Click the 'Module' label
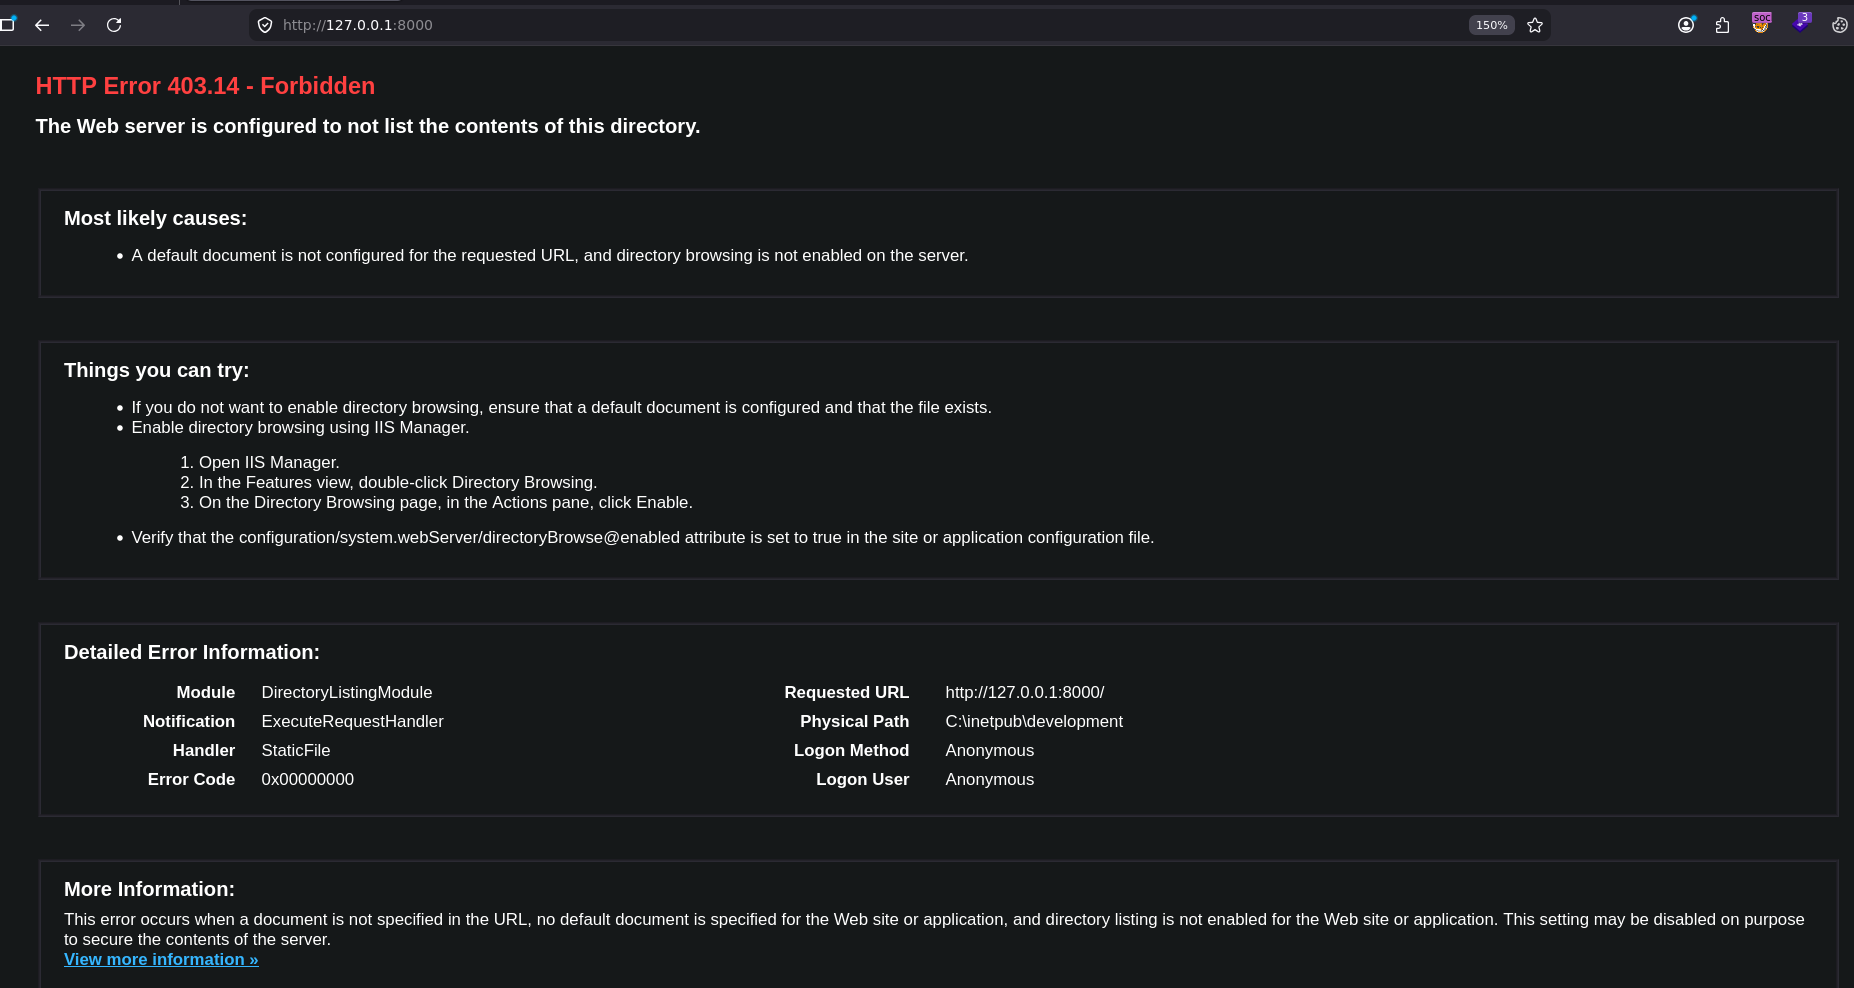1854x988 pixels. coord(206,692)
